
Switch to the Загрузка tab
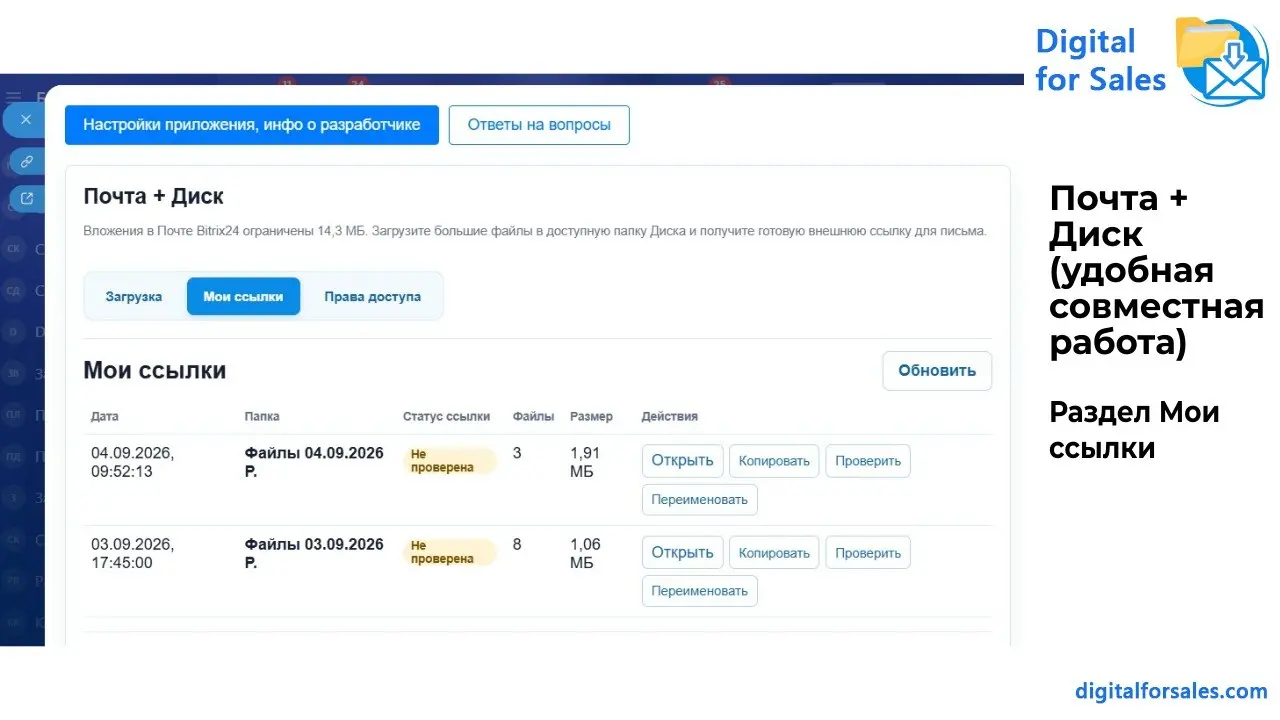click(x=134, y=296)
